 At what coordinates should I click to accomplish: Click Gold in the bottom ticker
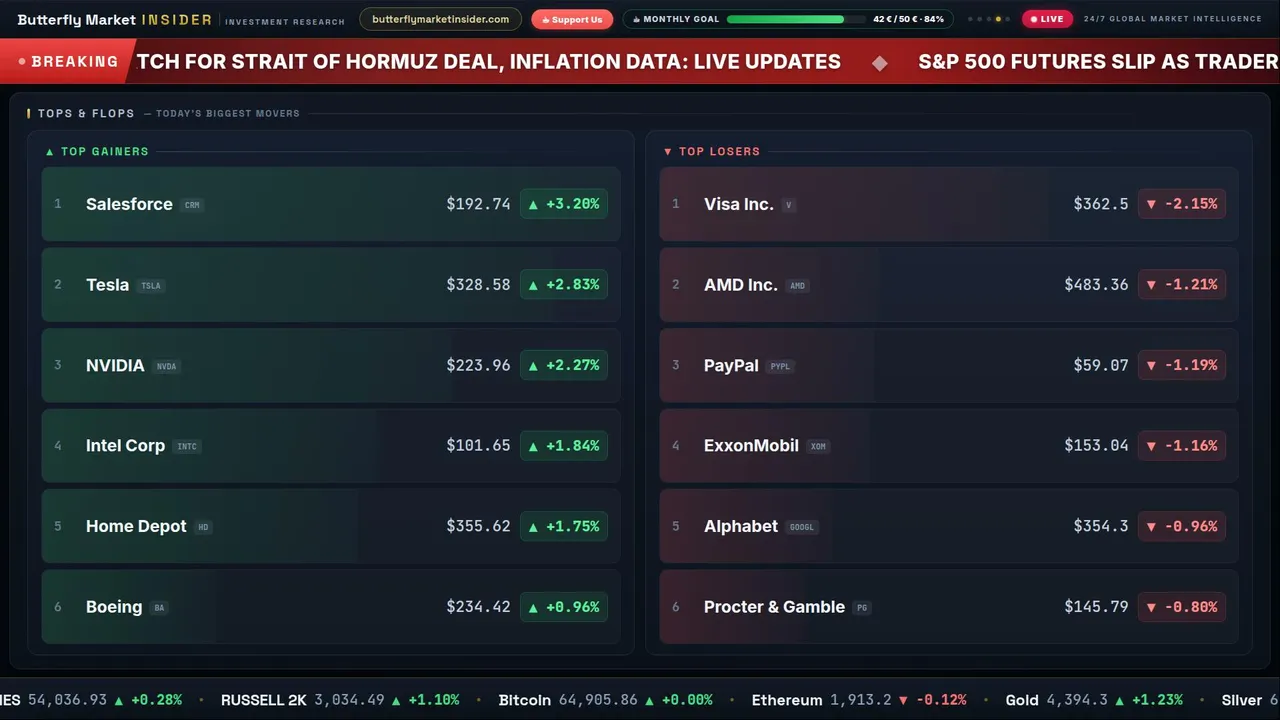(1022, 700)
